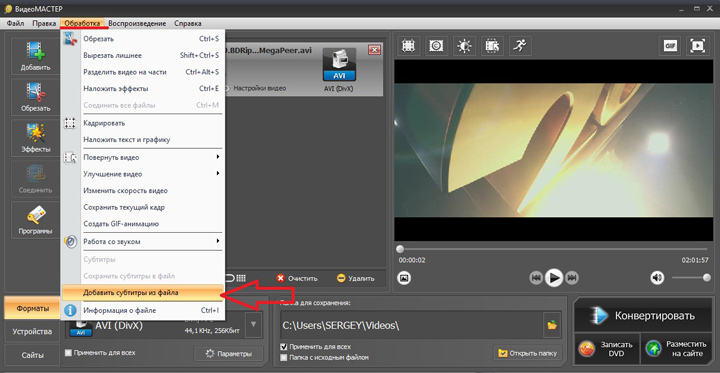
Task: Switch to the Устройства tab
Action: pos(32,332)
